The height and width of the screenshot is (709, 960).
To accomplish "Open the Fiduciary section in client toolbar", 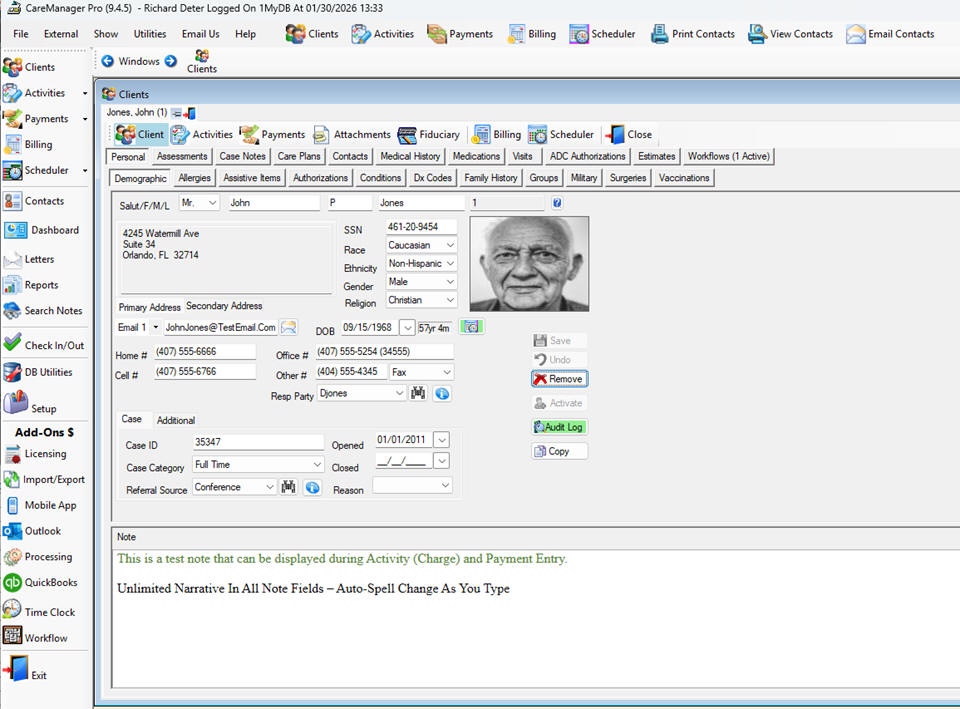I will (x=429, y=135).
